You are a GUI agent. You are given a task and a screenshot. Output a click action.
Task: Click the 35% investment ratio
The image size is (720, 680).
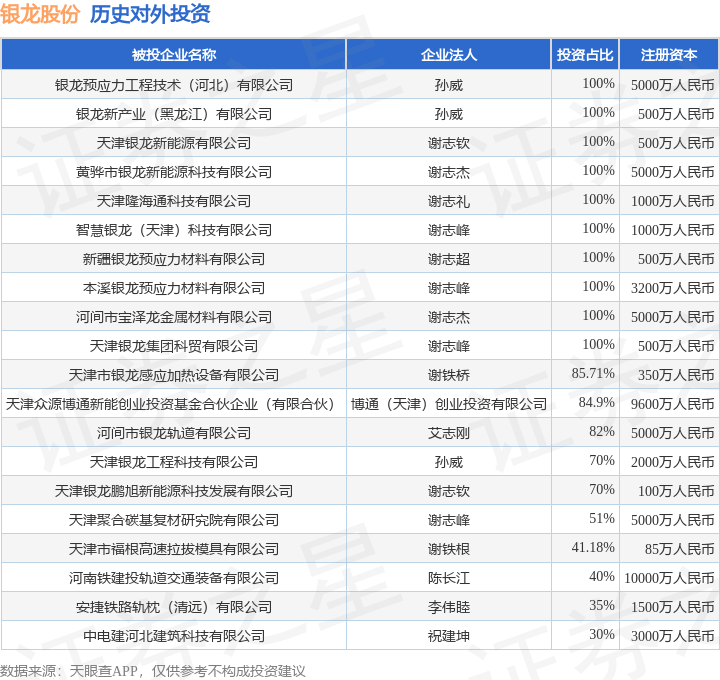coord(602,605)
